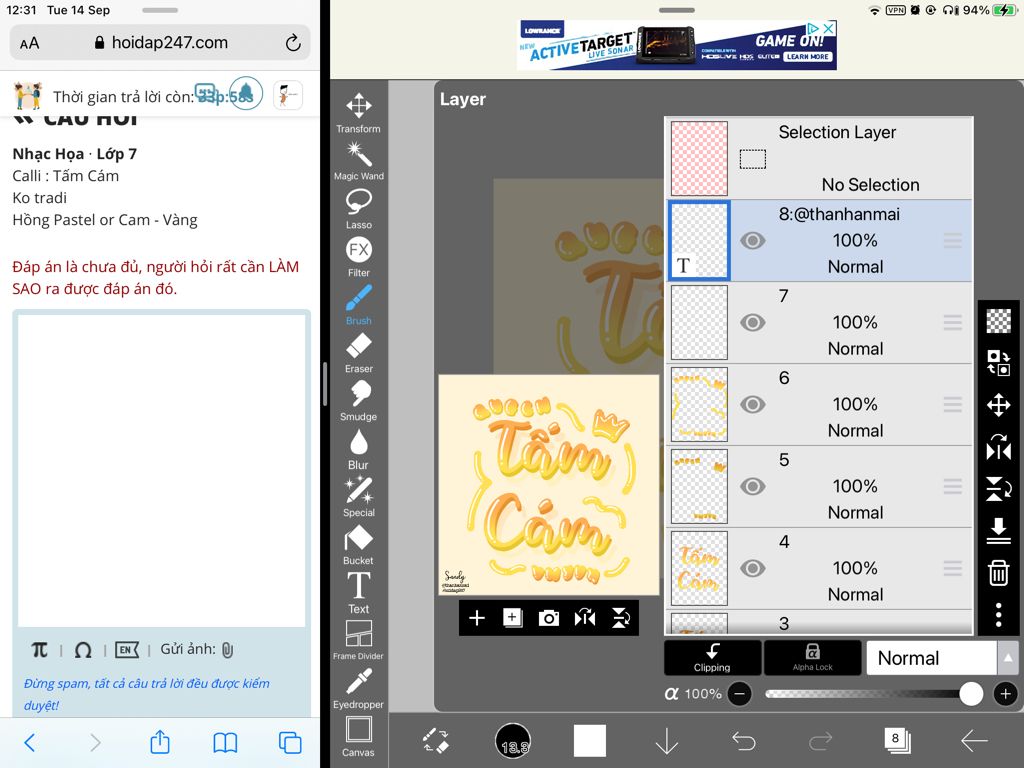Reload the Safari page
Viewport: 1024px width, 768px height.
(x=293, y=42)
